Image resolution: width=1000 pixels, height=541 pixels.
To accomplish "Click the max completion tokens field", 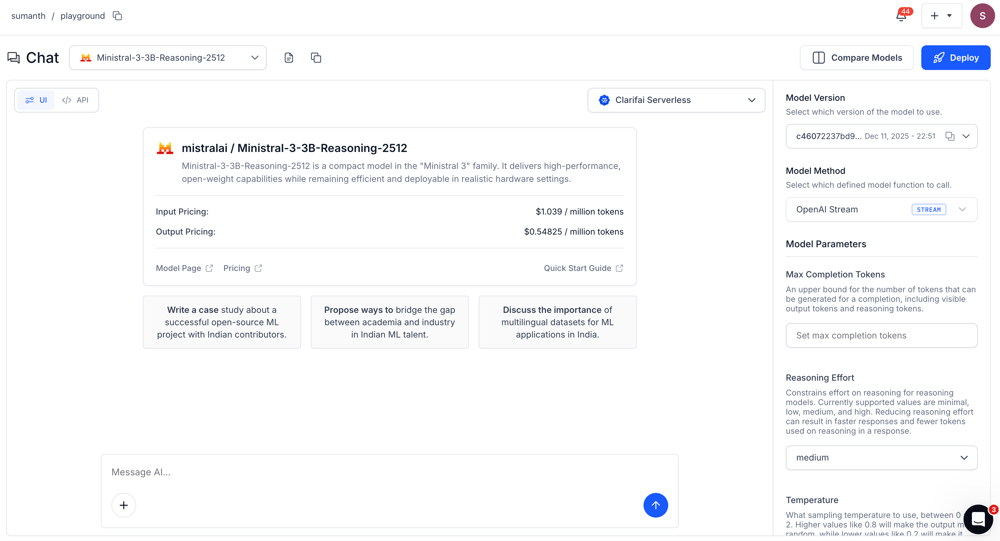I will coord(881,336).
